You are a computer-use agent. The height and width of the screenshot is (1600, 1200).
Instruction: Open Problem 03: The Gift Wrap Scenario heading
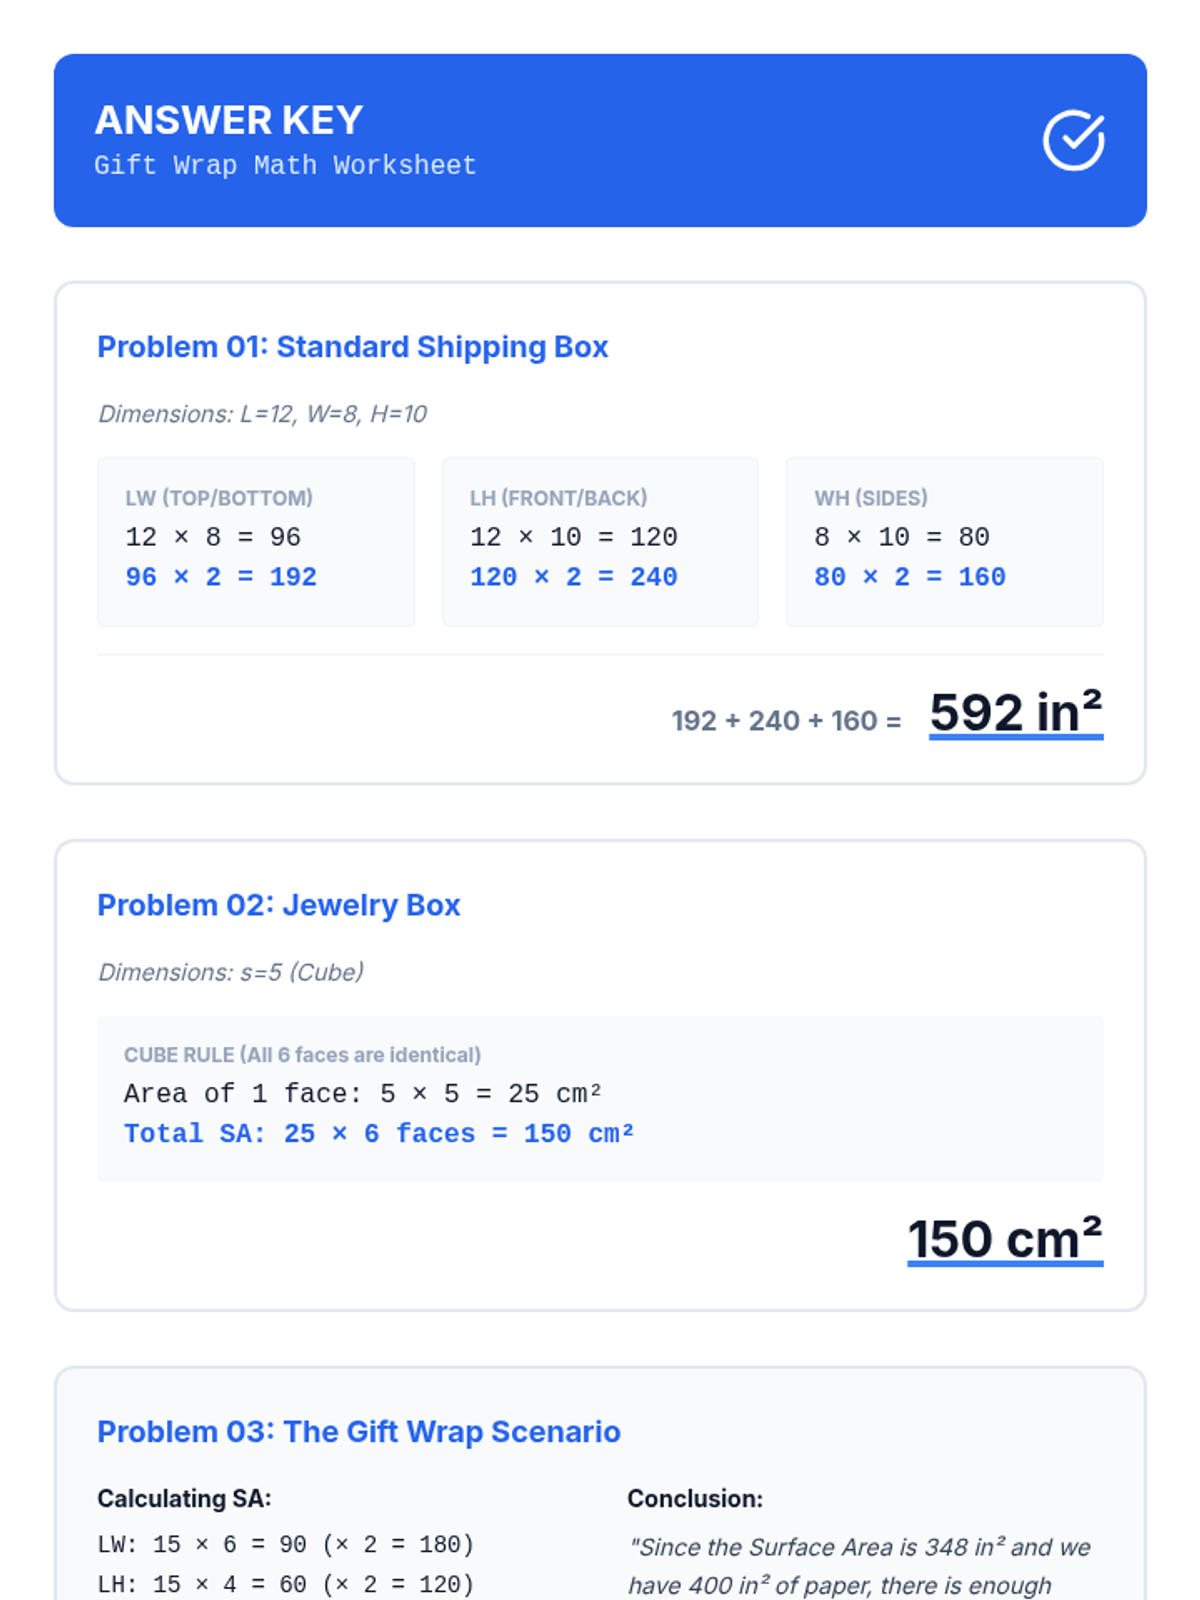click(358, 1432)
